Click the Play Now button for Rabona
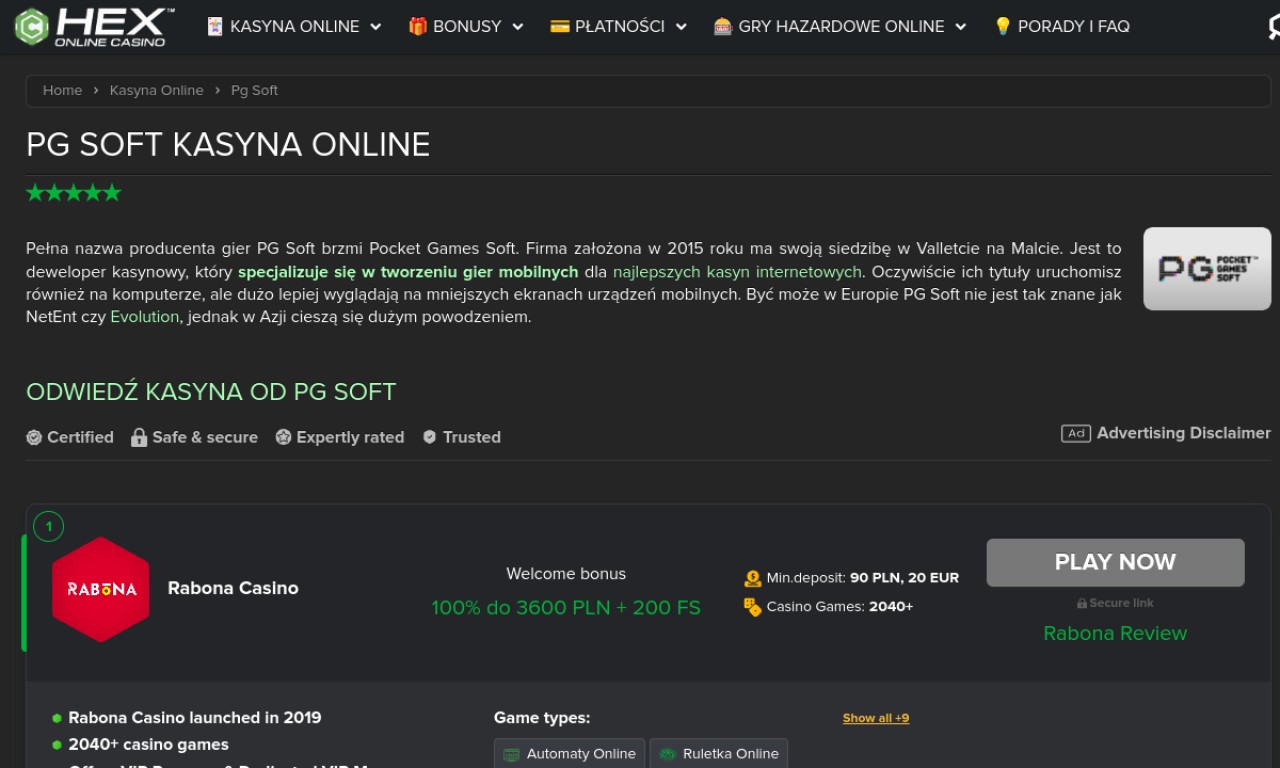Screen dimensions: 1280x768 (1115, 562)
